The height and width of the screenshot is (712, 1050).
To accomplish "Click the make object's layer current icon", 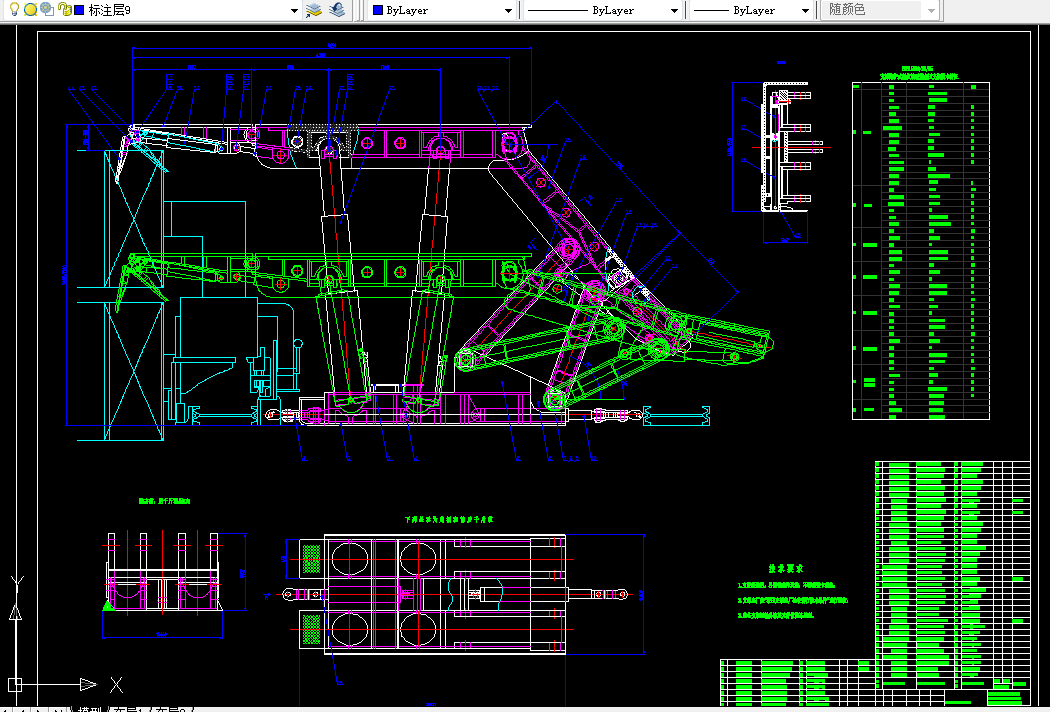I will (x=313, y=9).
